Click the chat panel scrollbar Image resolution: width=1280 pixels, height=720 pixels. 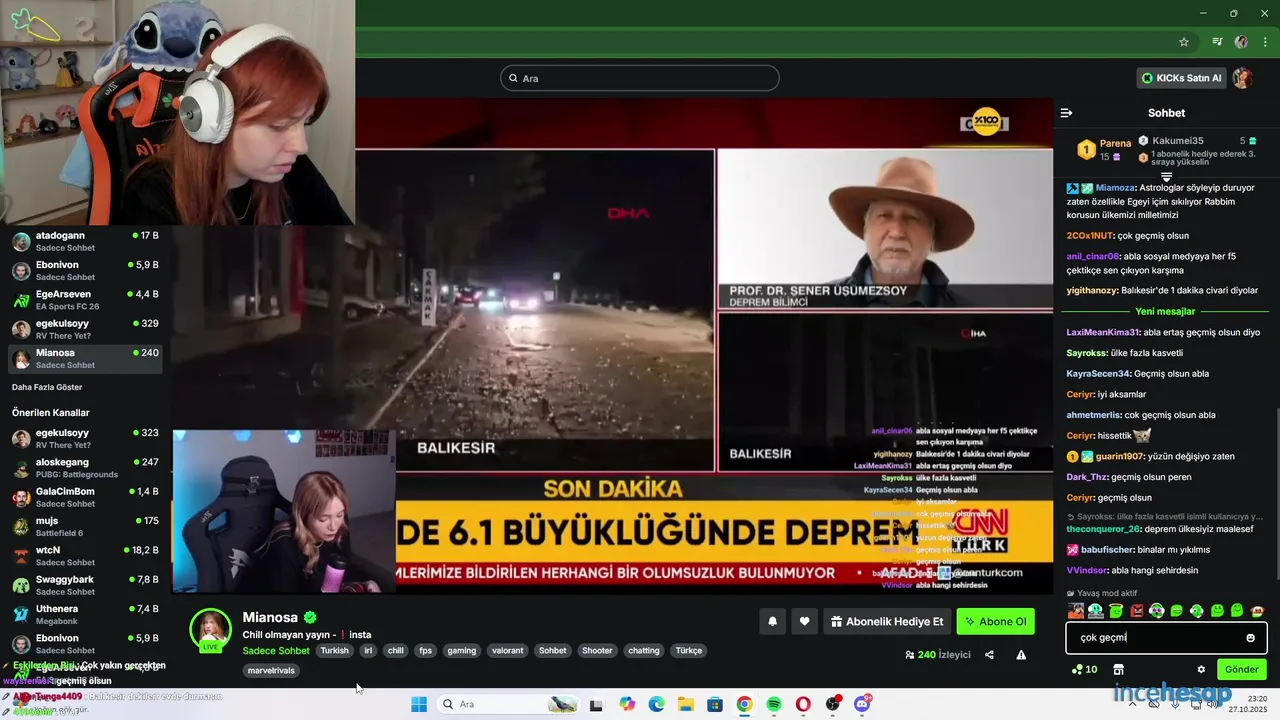tap(1277, 495)
